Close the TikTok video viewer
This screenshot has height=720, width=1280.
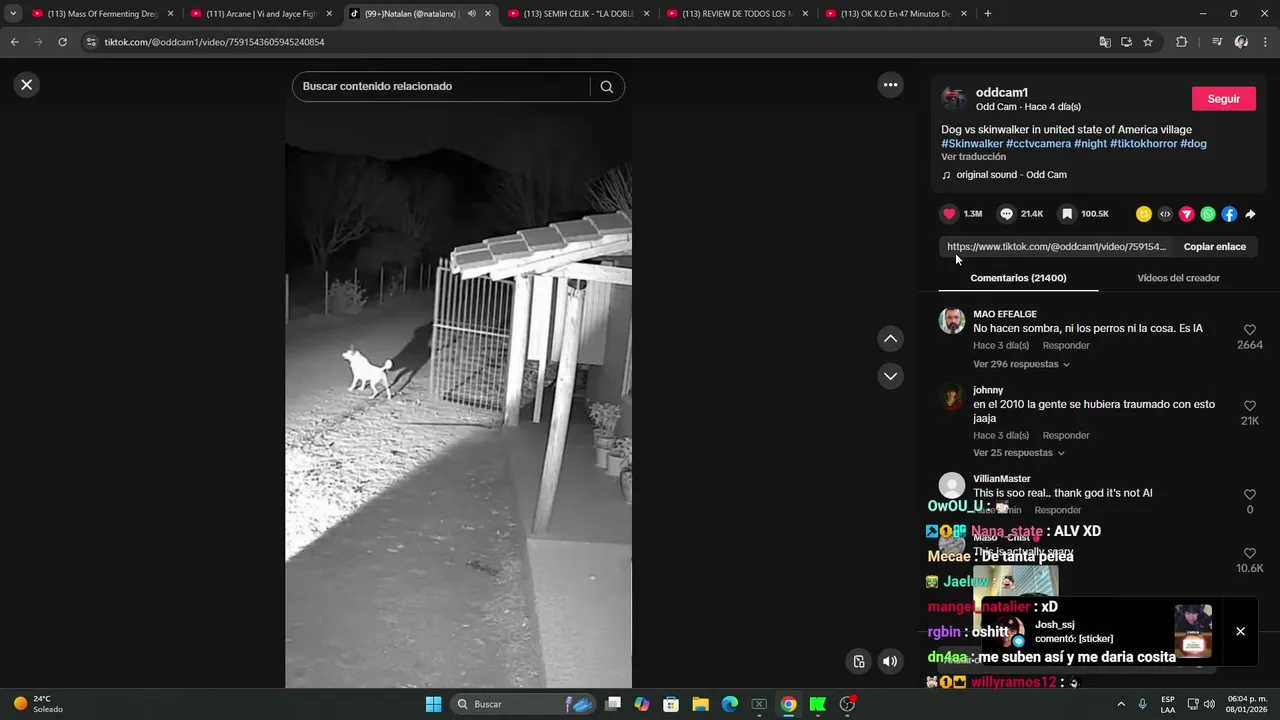(x=27, y=85)
